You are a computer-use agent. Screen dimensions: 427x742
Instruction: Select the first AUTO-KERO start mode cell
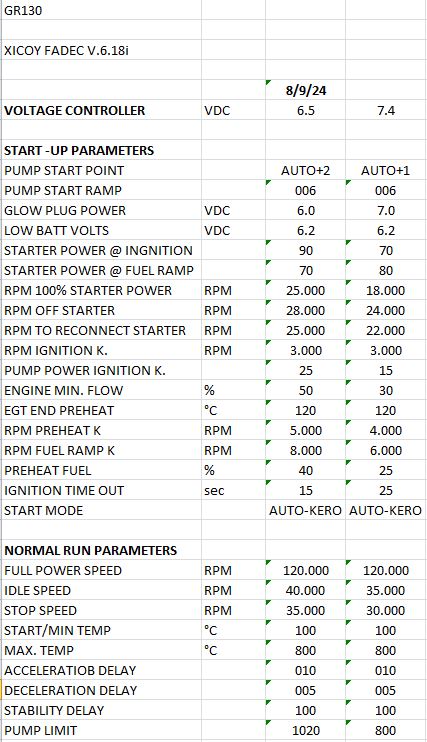(x=305, y=510)
